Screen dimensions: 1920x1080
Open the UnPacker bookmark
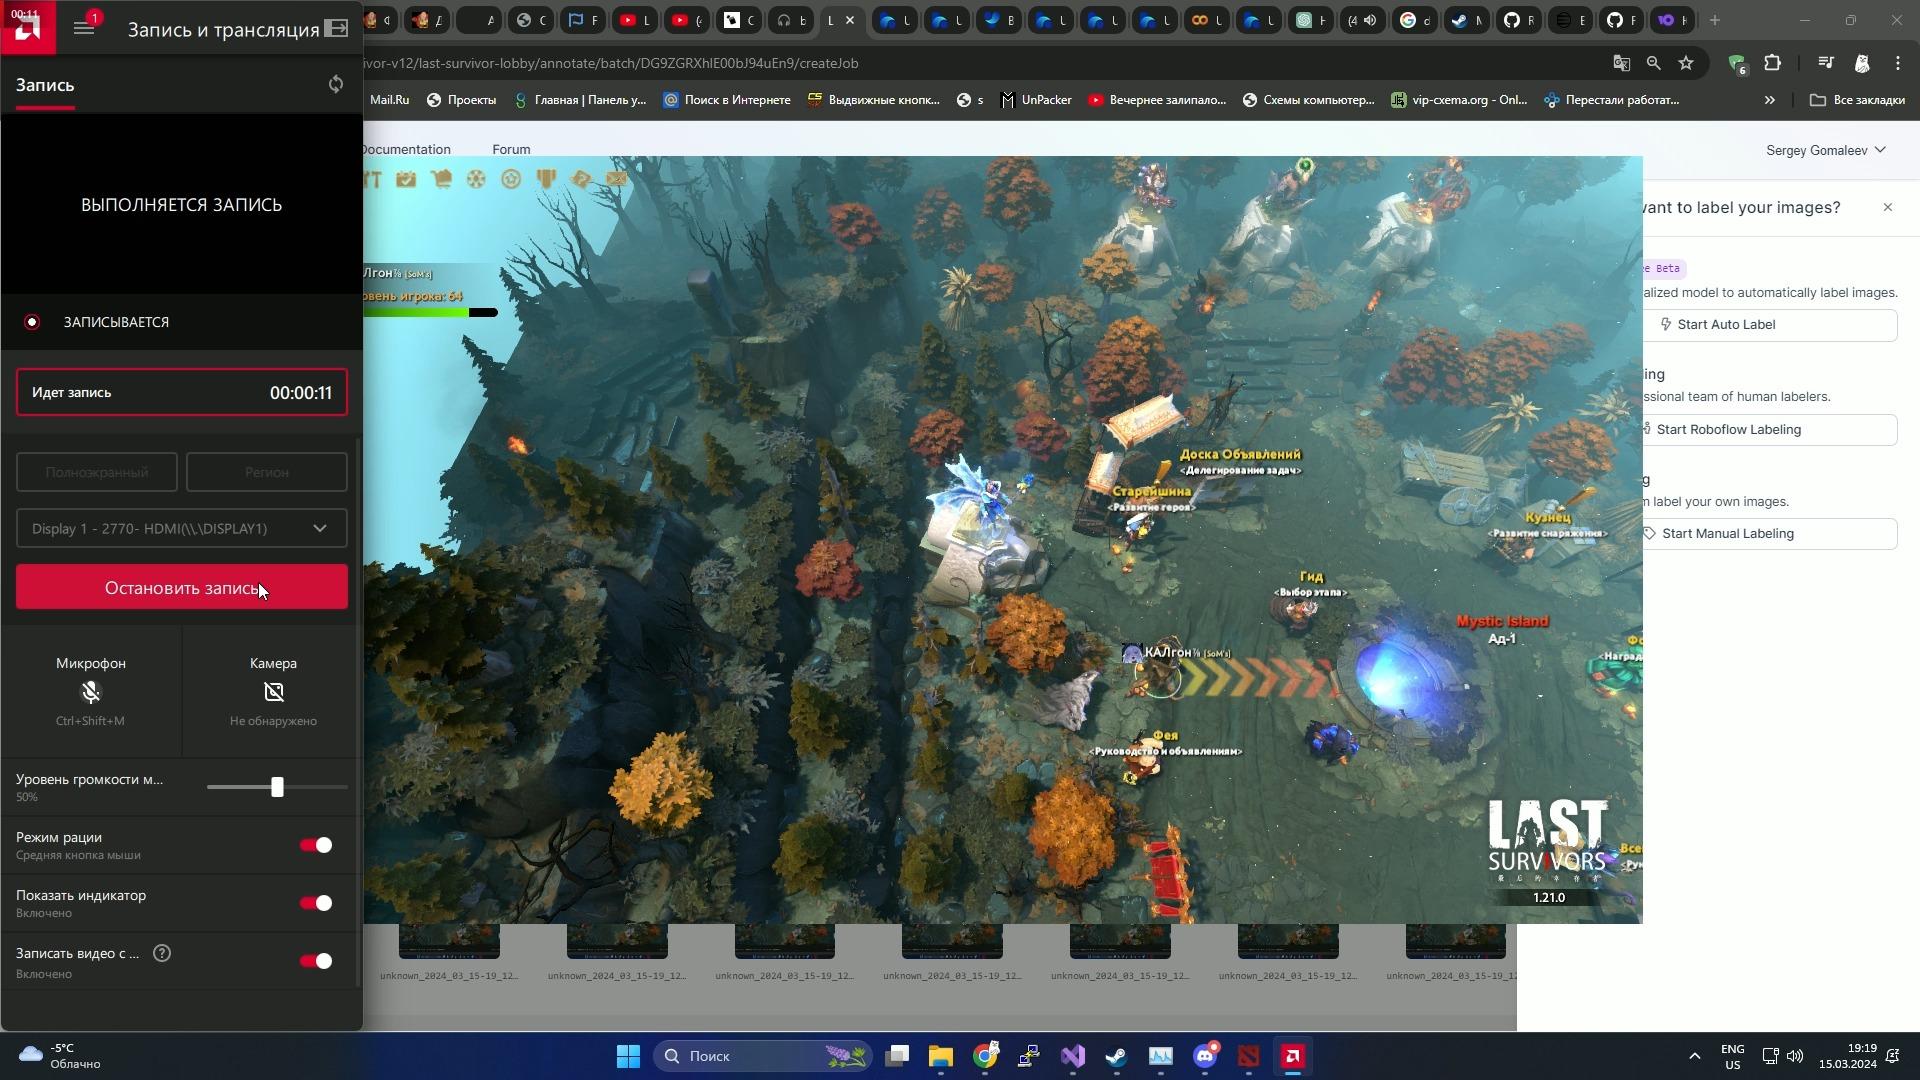1036,100
